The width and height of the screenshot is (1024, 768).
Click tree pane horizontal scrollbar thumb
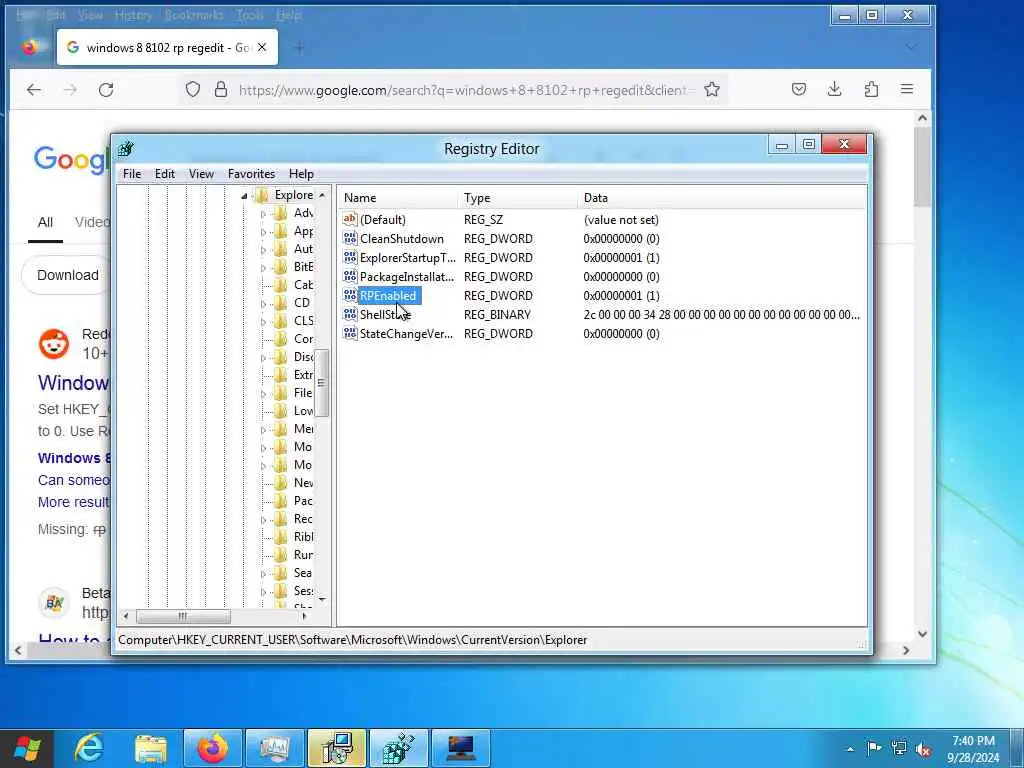coord(183,616)
